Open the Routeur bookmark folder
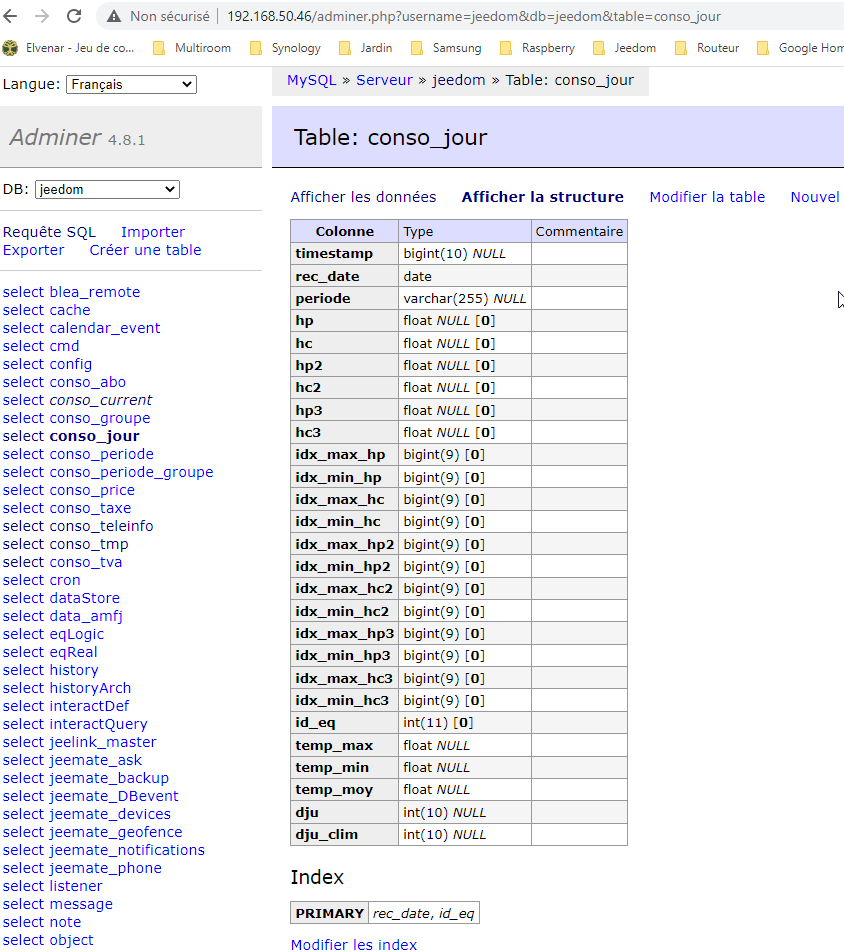The width and height of the screenshot is (844, 952). coord(706,48)
